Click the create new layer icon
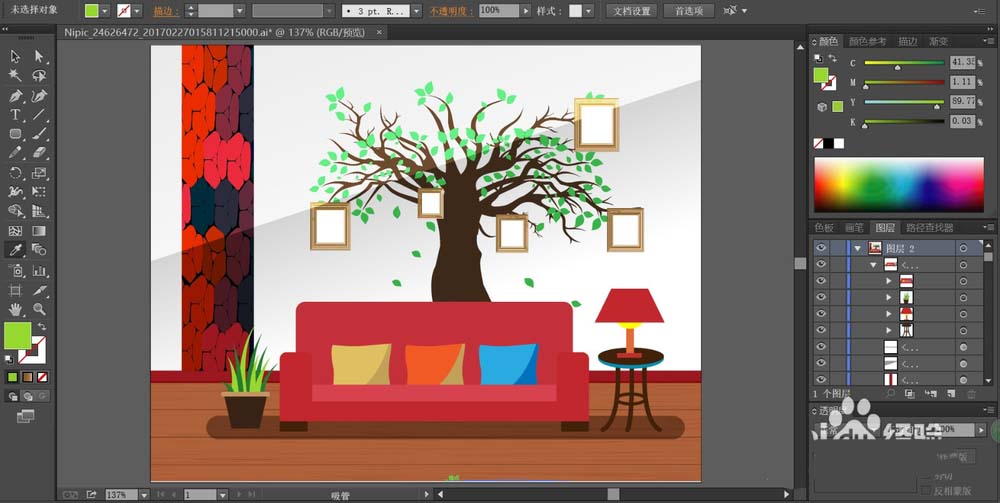Screen dimensions: 1000x503 951,395
